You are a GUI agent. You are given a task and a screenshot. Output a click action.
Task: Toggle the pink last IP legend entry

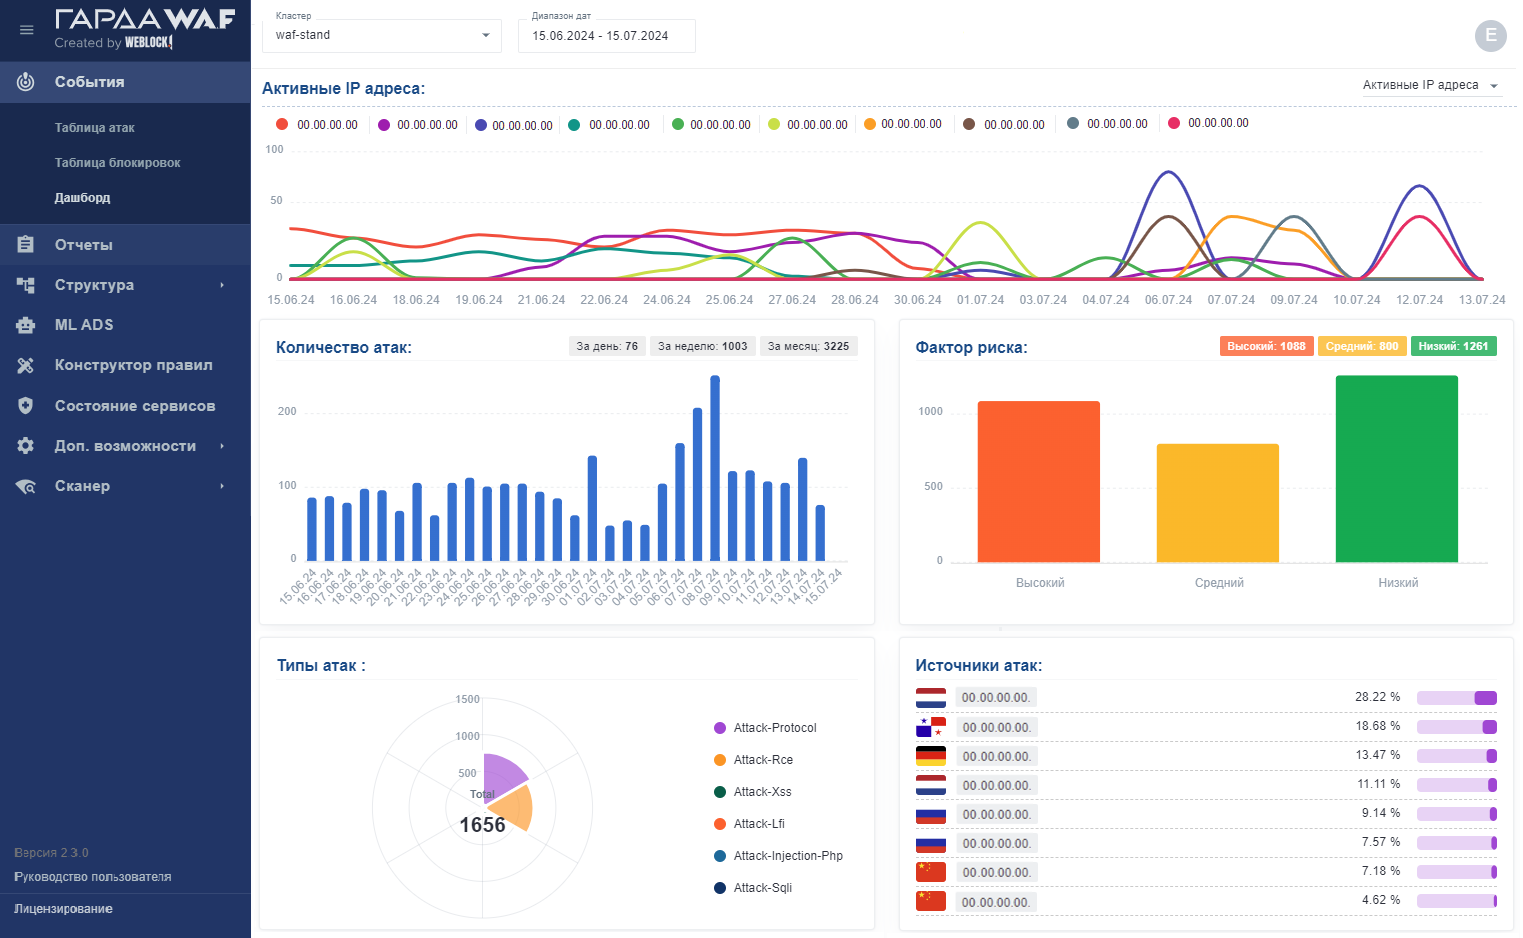click(1209, 123)
